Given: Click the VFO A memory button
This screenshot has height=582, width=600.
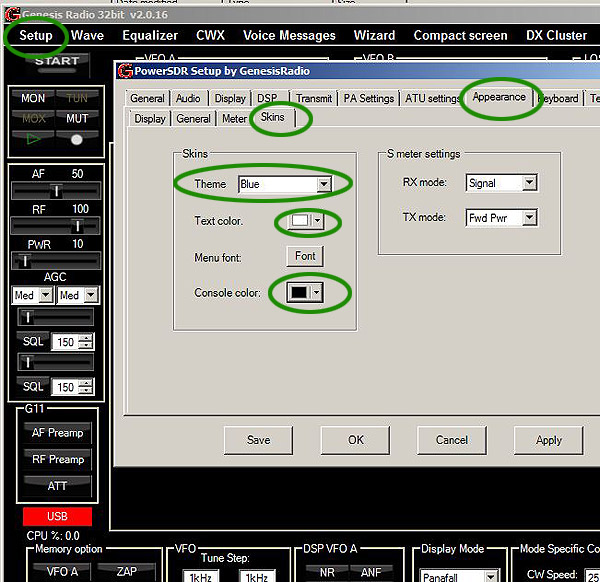Looking at the screenshot, I should click(x=62, y=572).
